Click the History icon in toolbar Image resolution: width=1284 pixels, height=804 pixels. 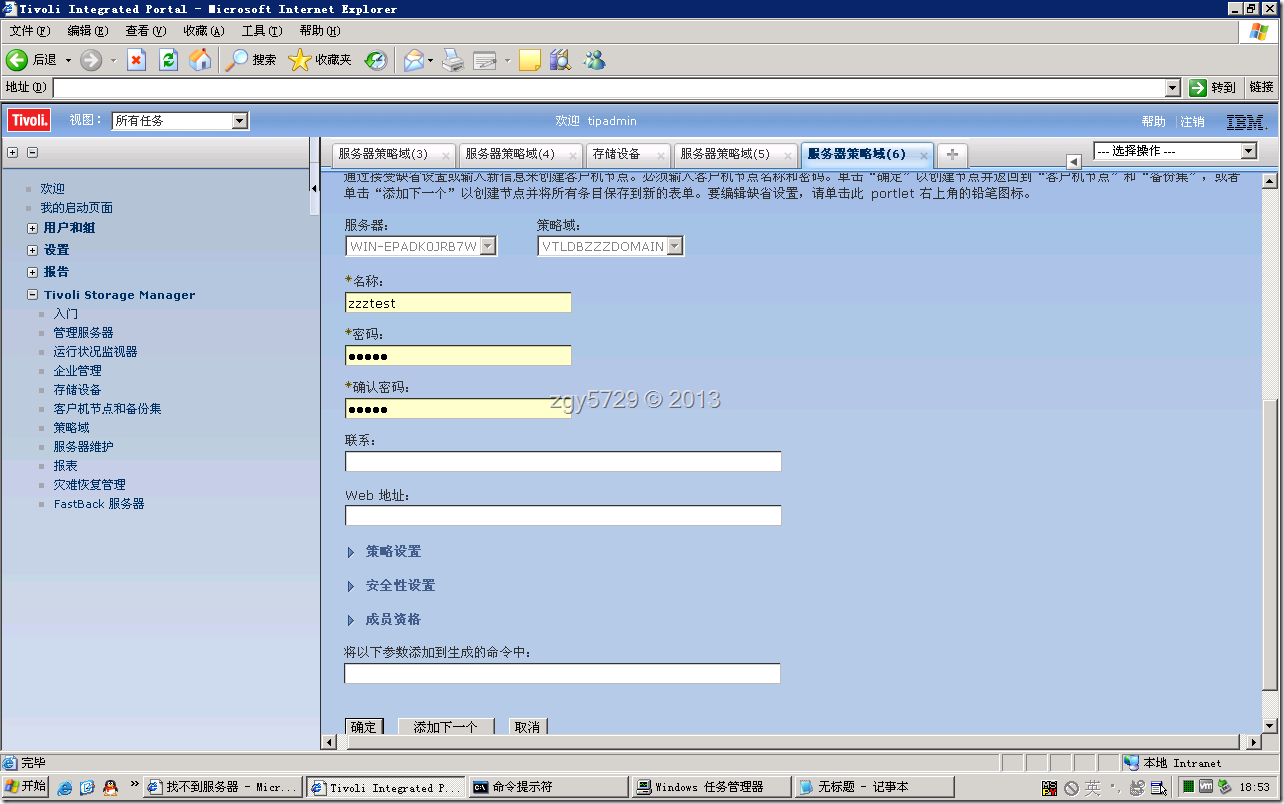[x=375, y=60]
